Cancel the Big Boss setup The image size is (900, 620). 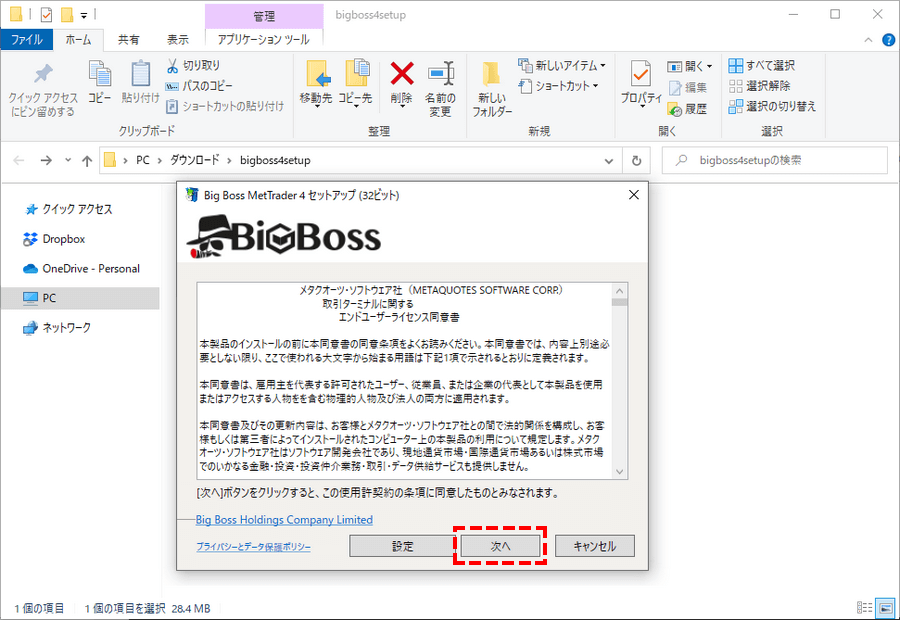(595, 546)
